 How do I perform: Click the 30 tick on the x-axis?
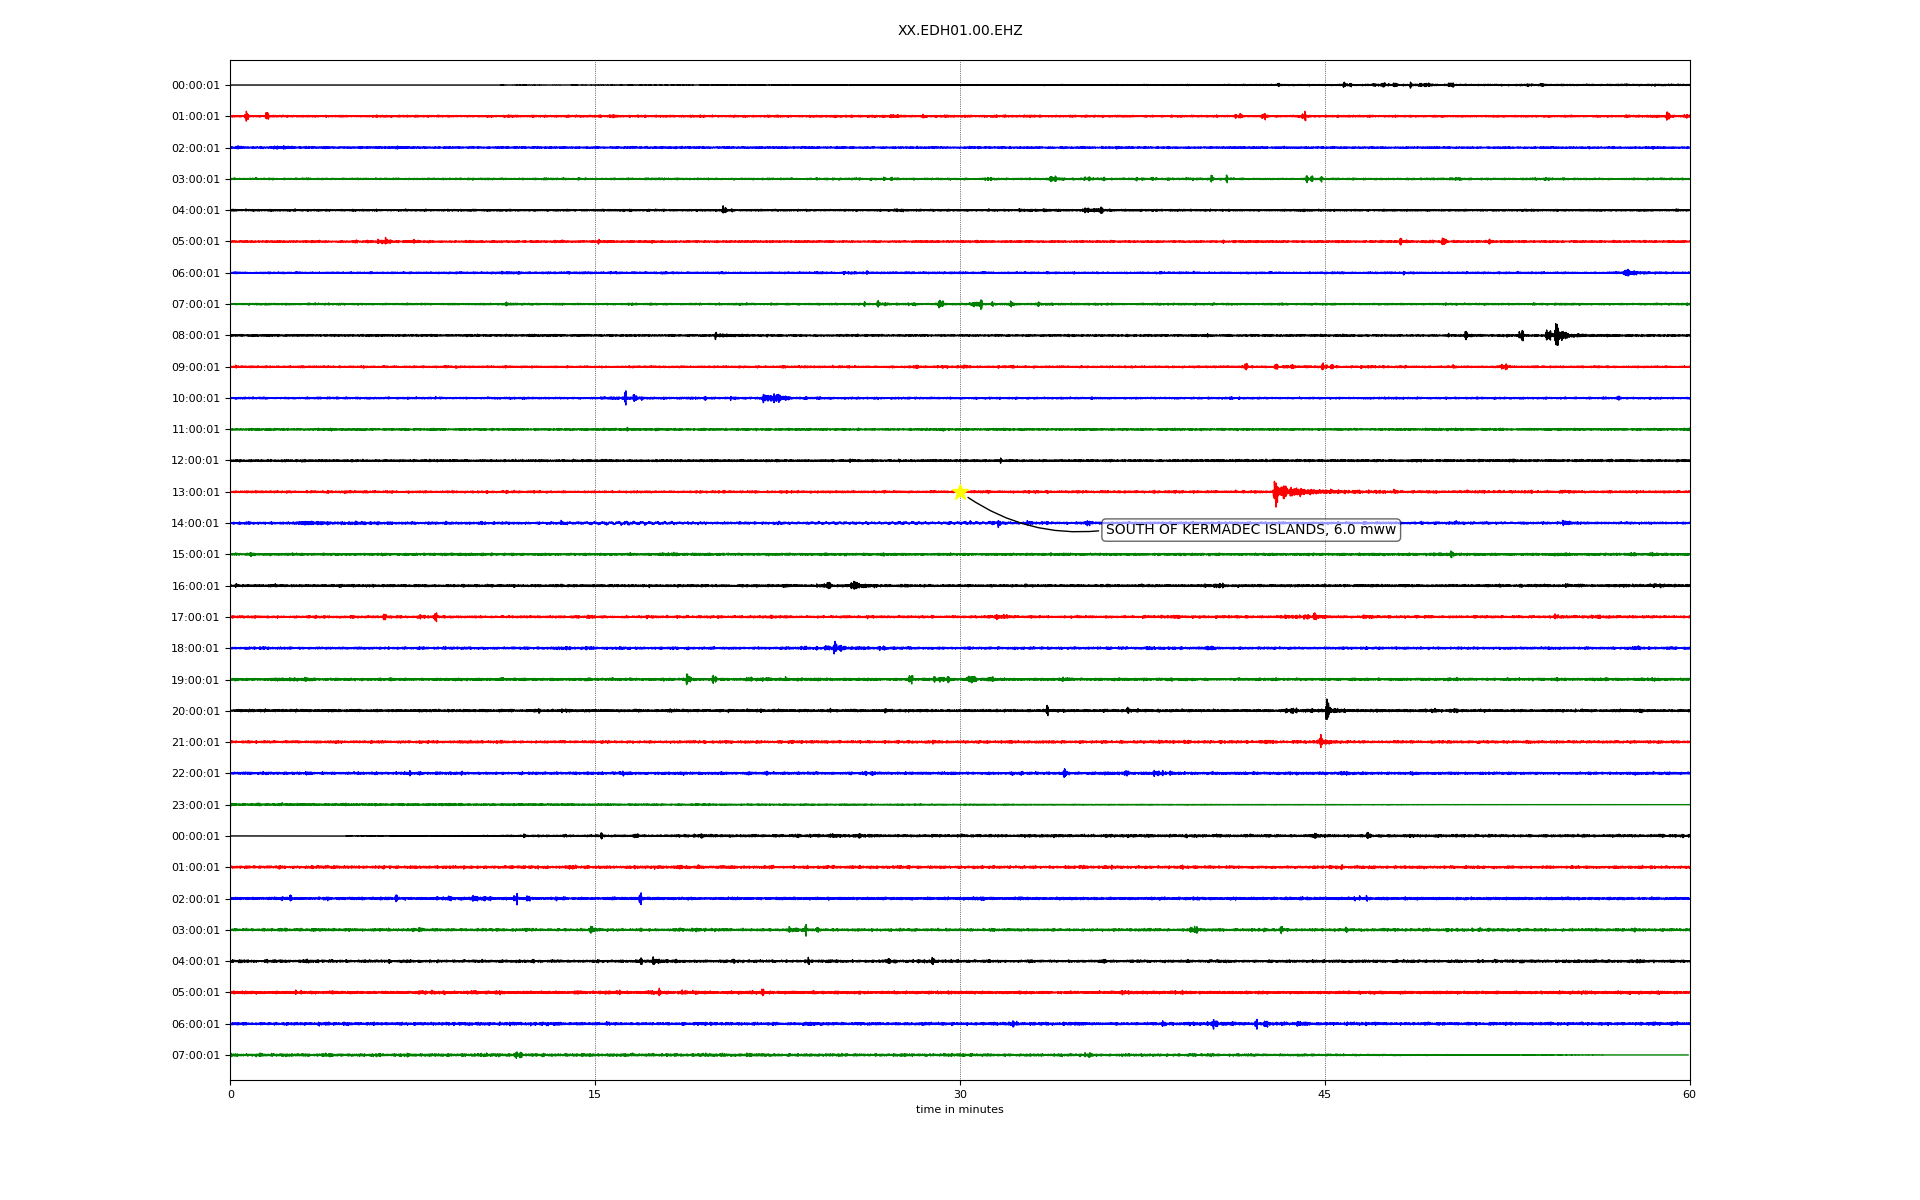[960, 1094]
